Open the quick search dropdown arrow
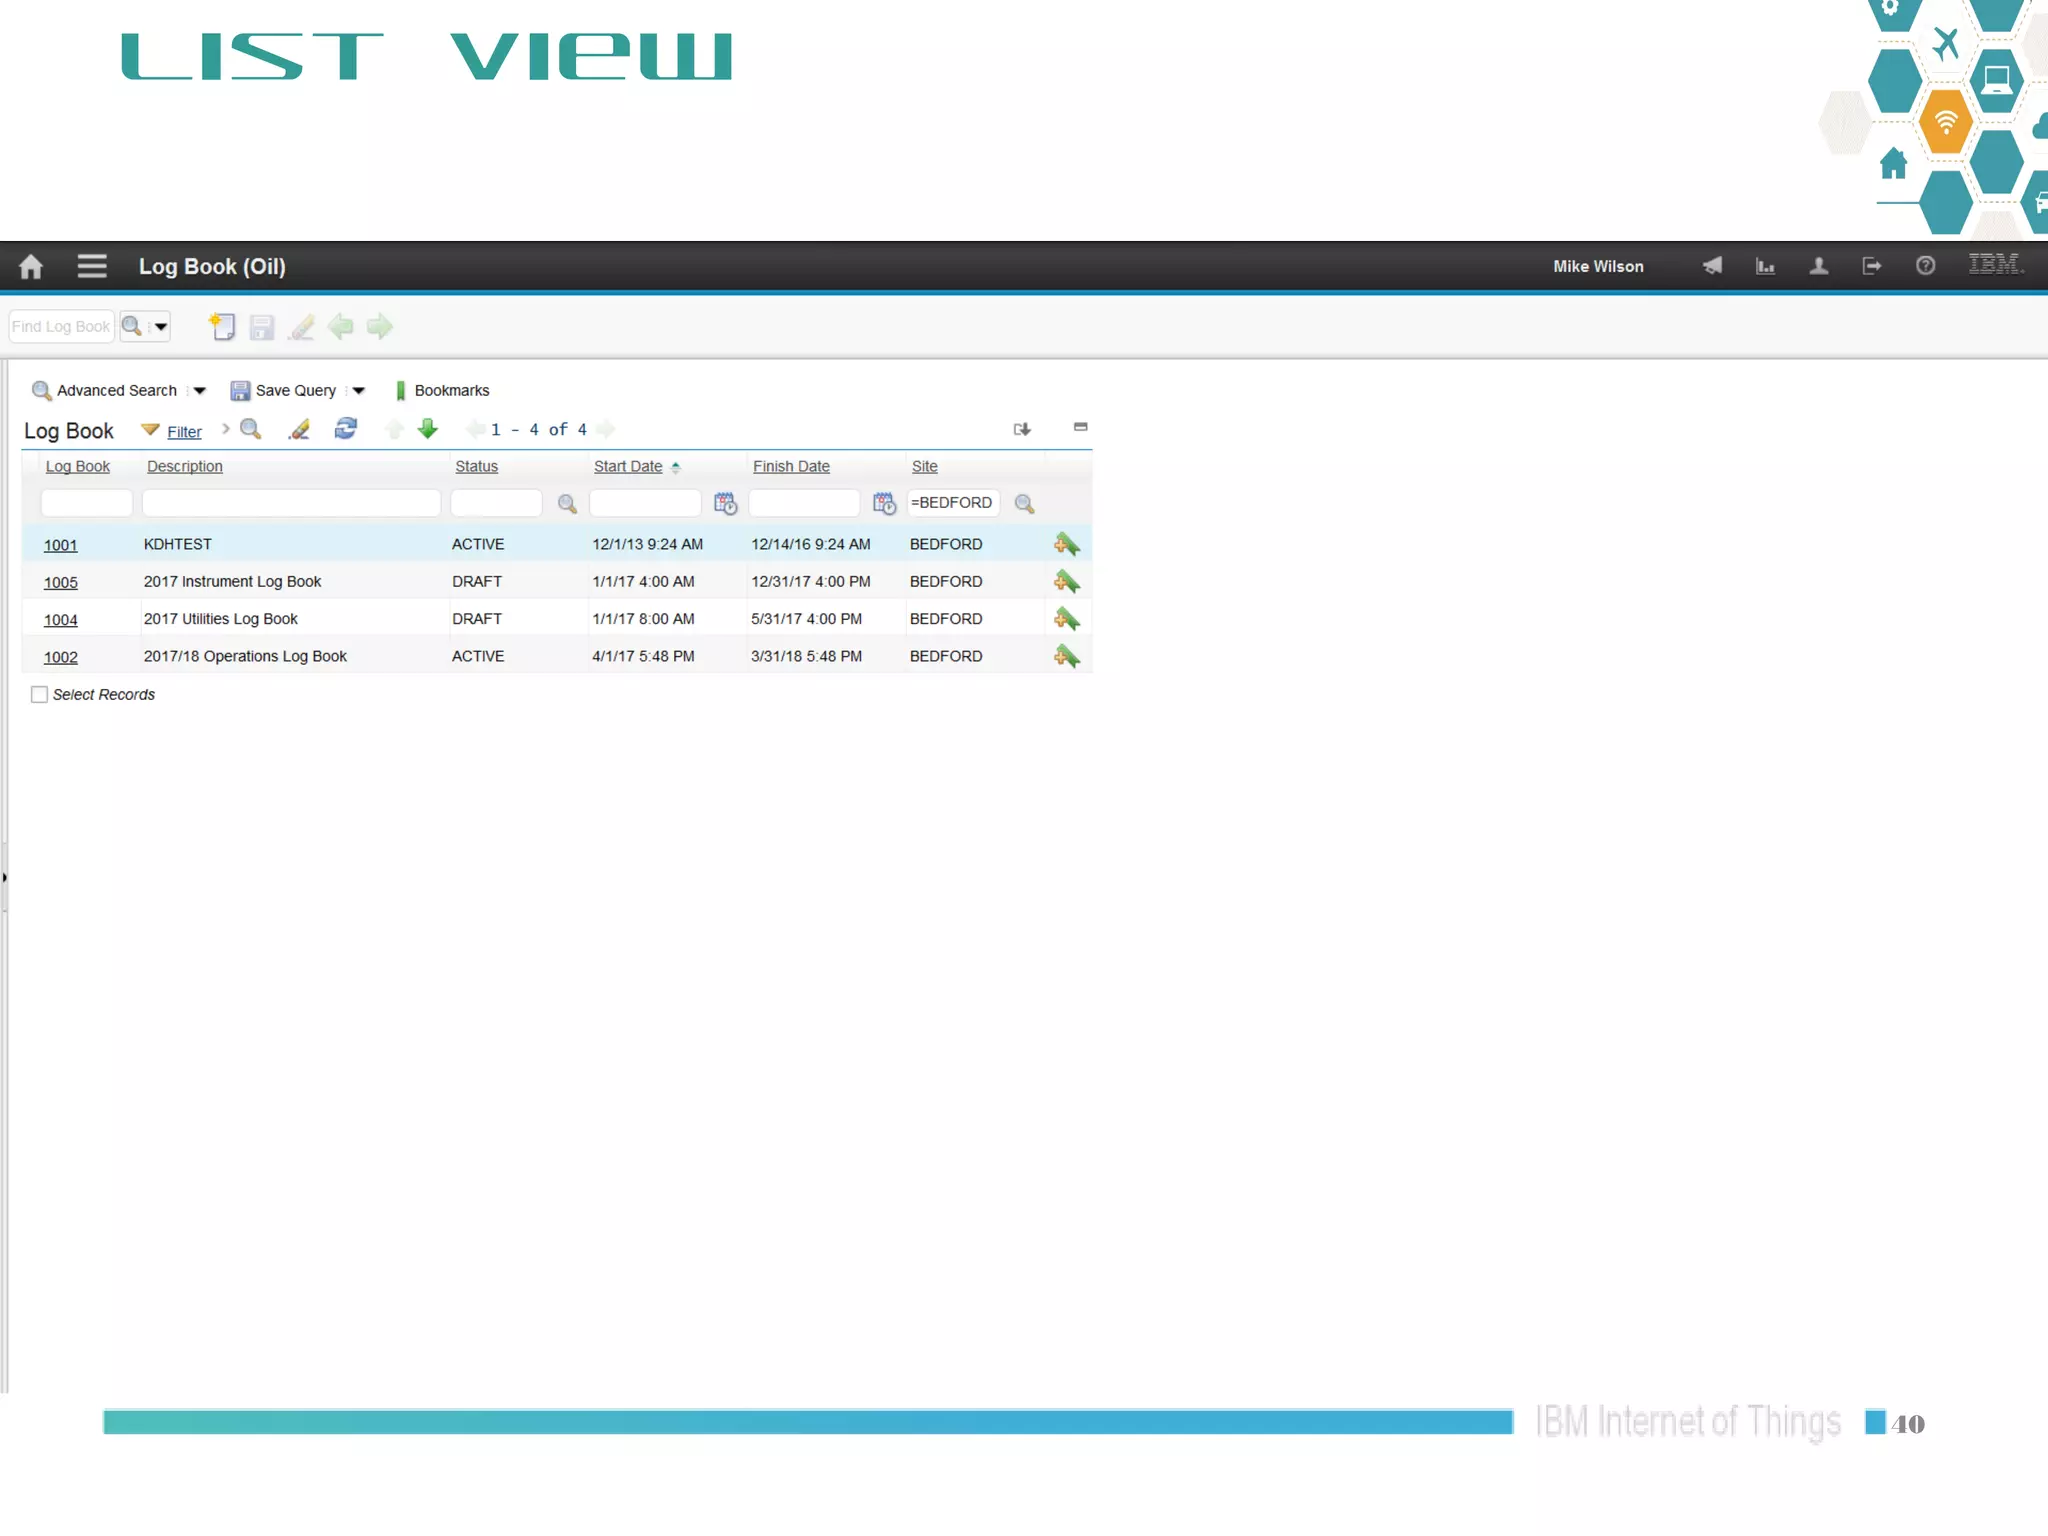2048x1536 pixels. [x=159, y=326]
